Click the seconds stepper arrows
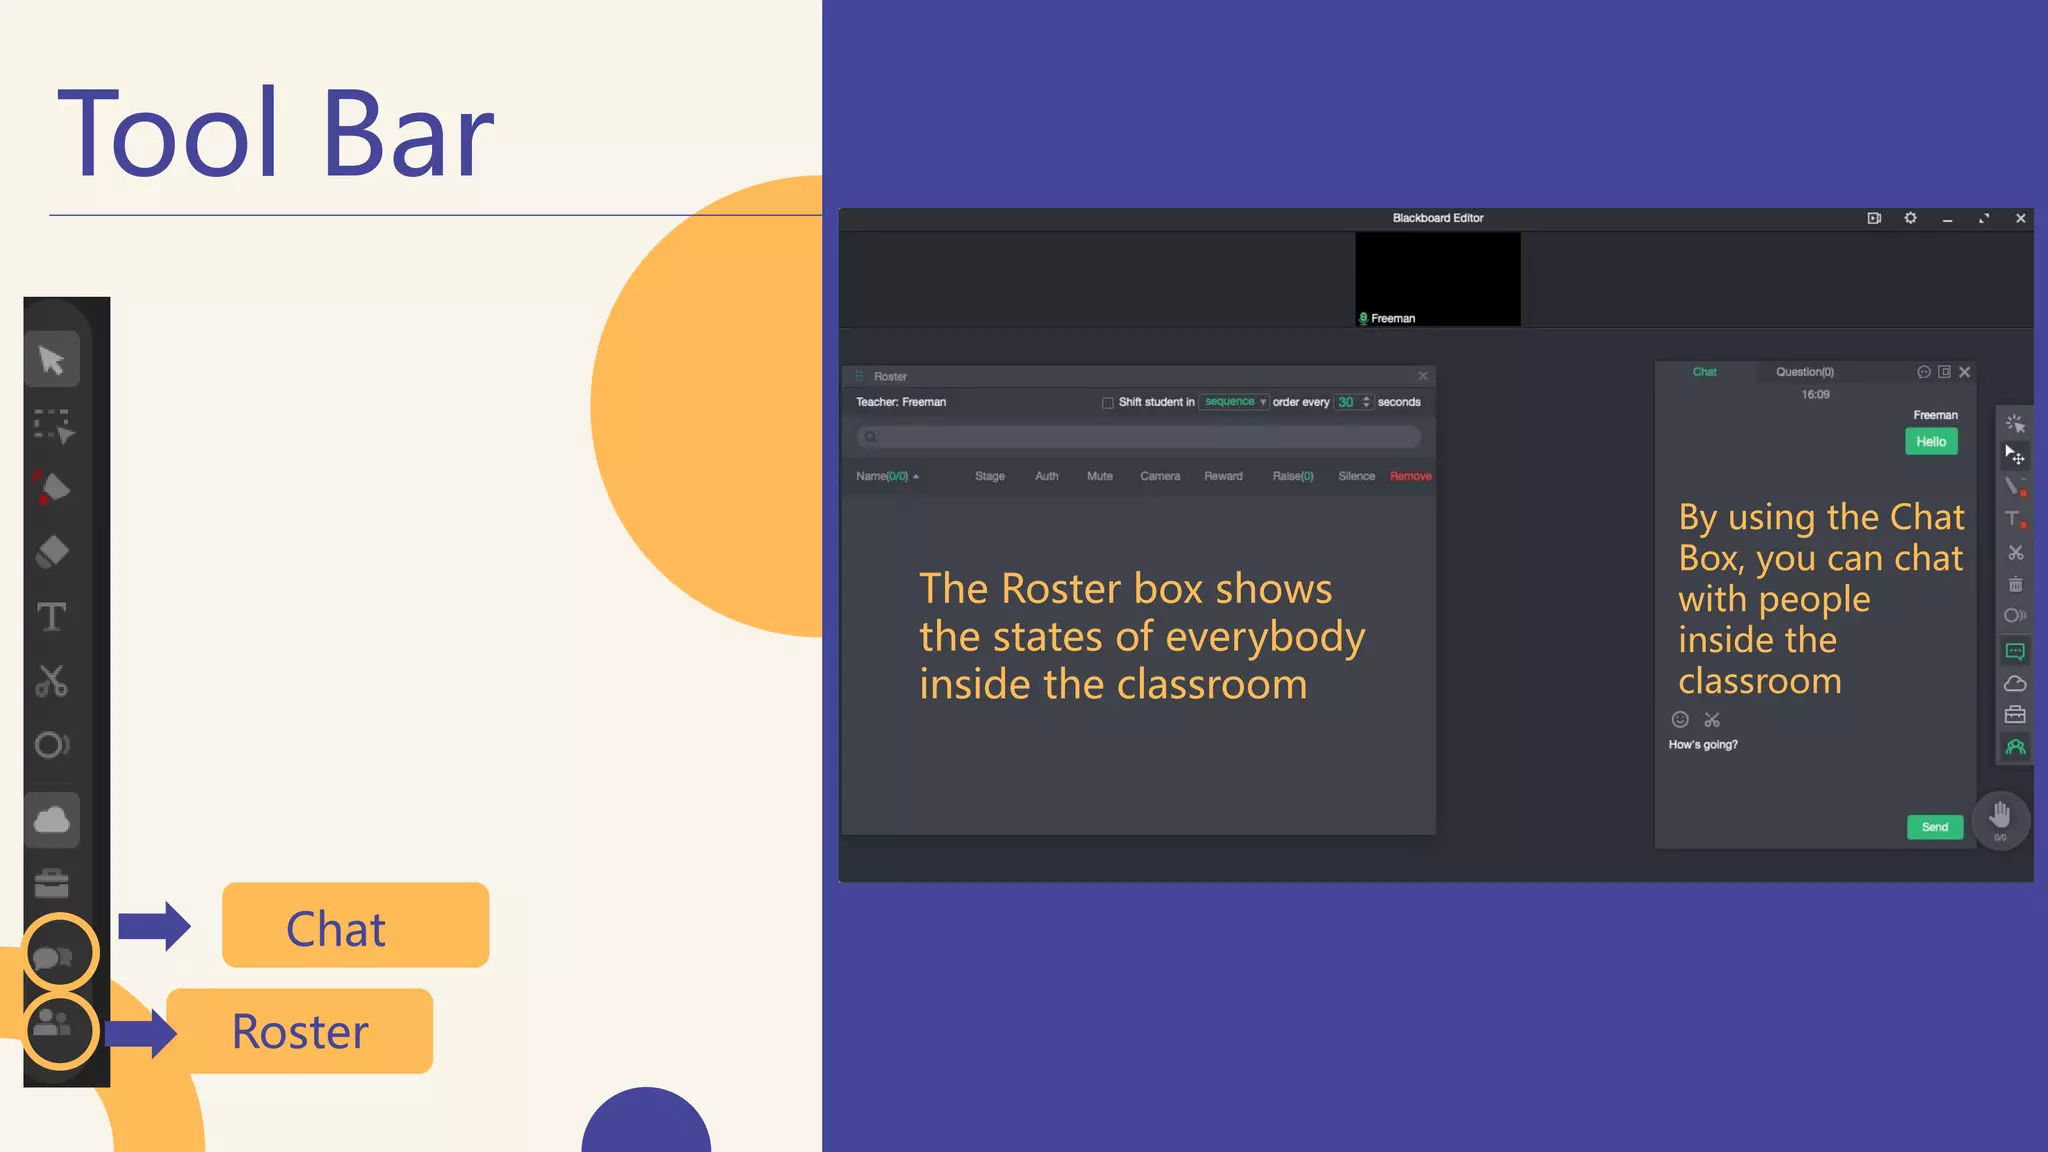 click(1366, 402)
